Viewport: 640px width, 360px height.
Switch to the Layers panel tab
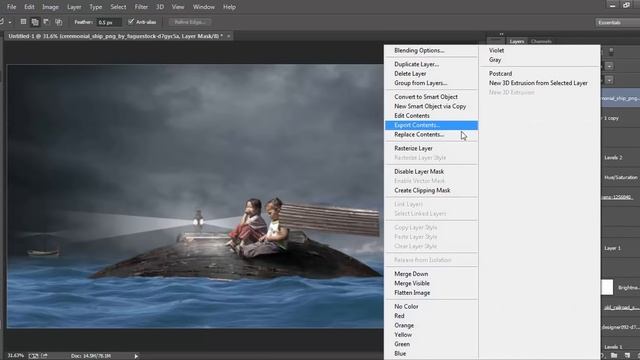pyautogui.click(x=517, y=42)
